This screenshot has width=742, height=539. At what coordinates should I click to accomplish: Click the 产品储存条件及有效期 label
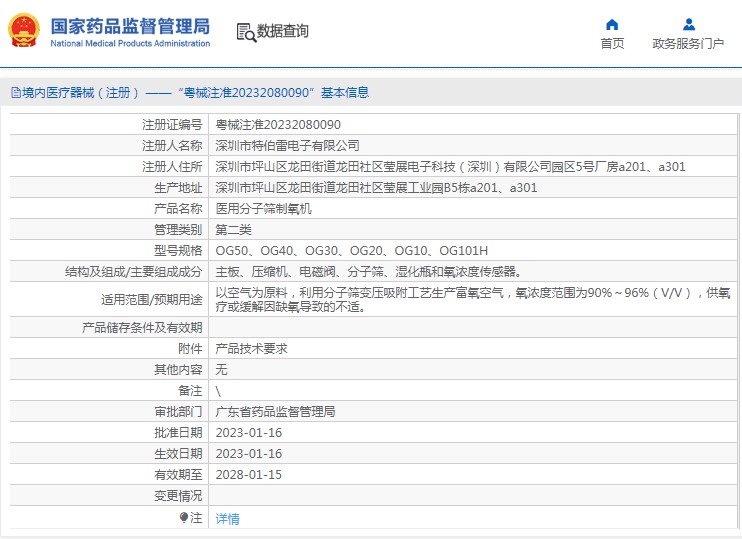click(x=142, y=327)
